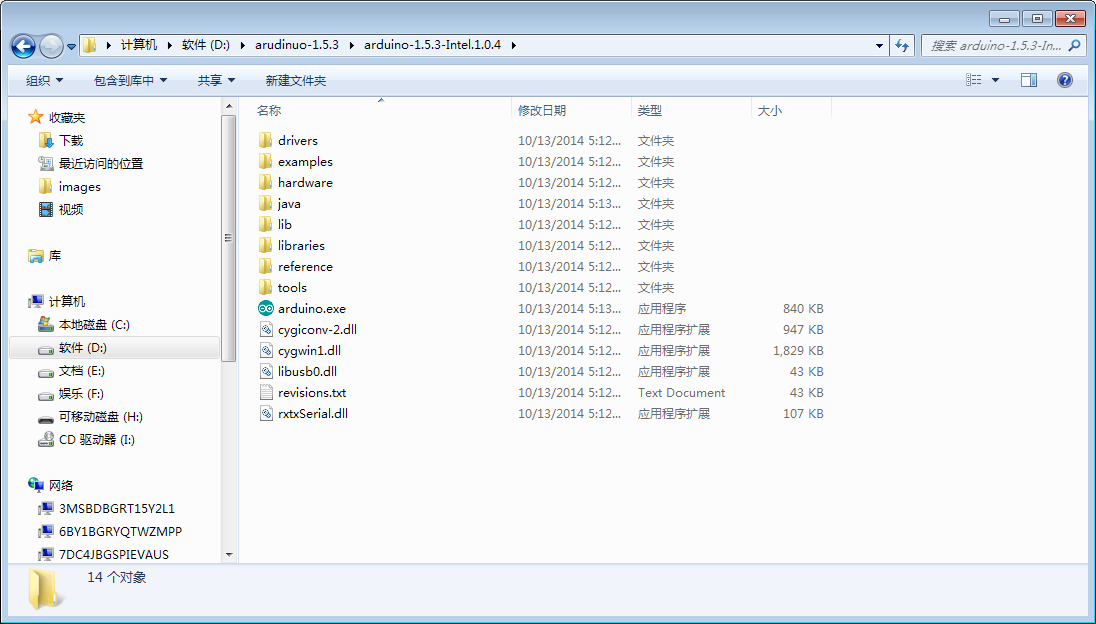Sort by 大小 column header

coord(770,110)
